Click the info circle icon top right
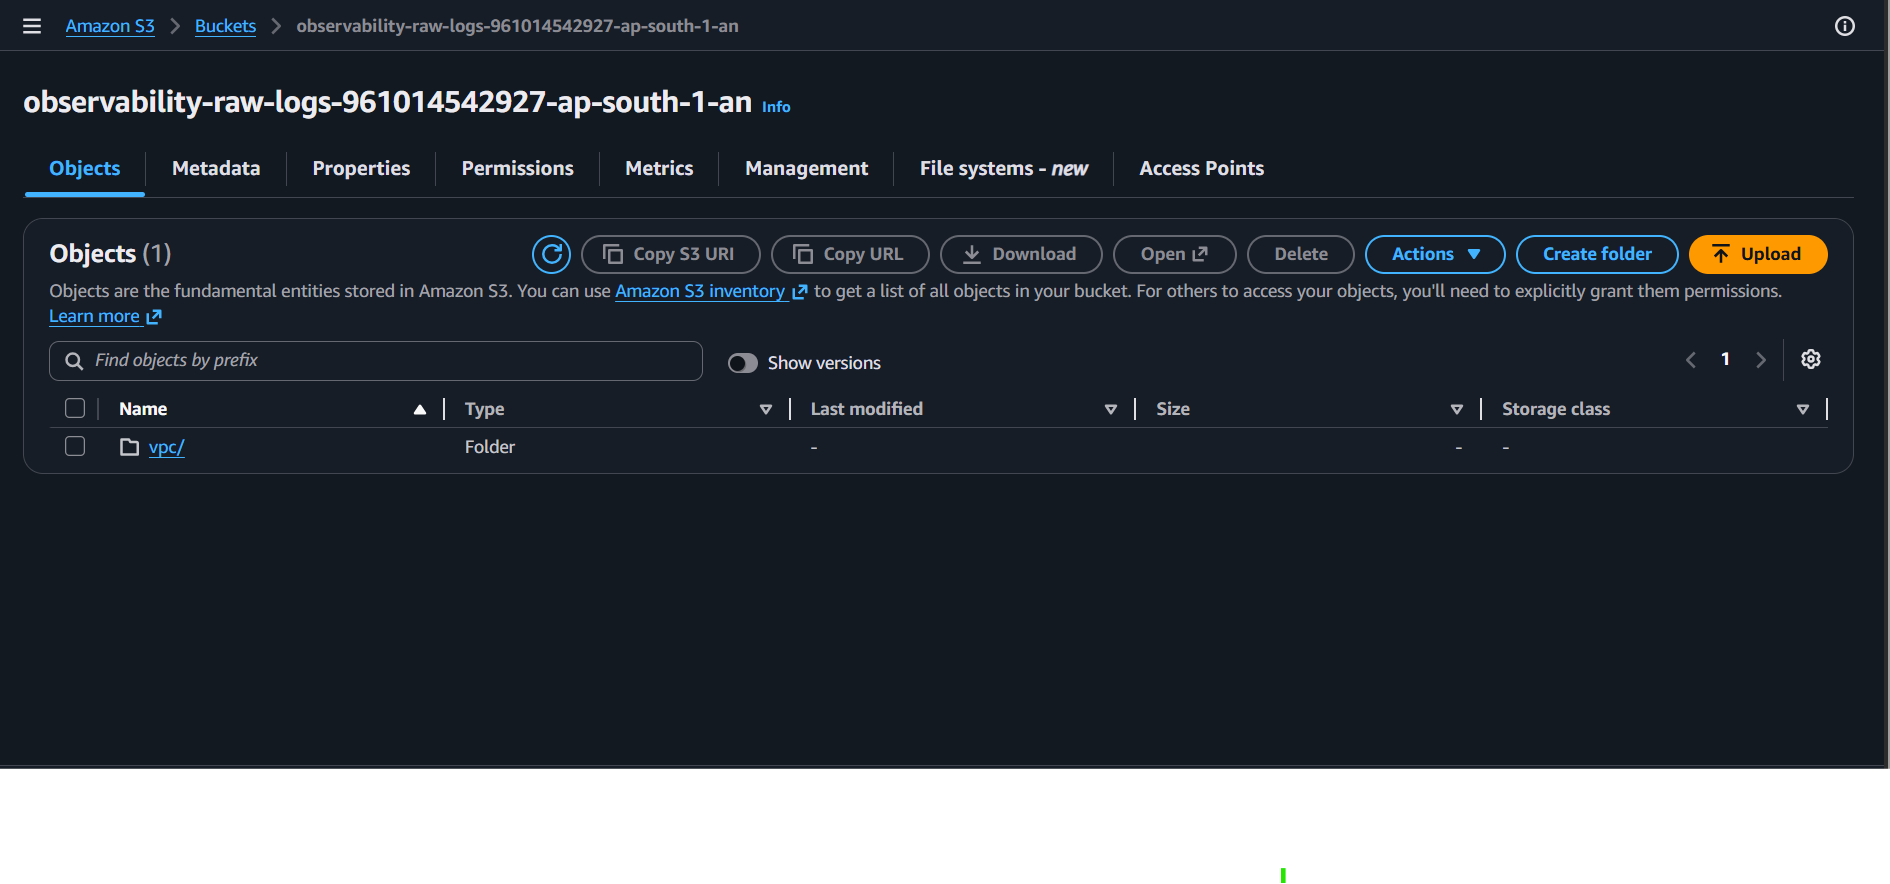Viewport: 1890px width, 884px height. pos(1845,26)
